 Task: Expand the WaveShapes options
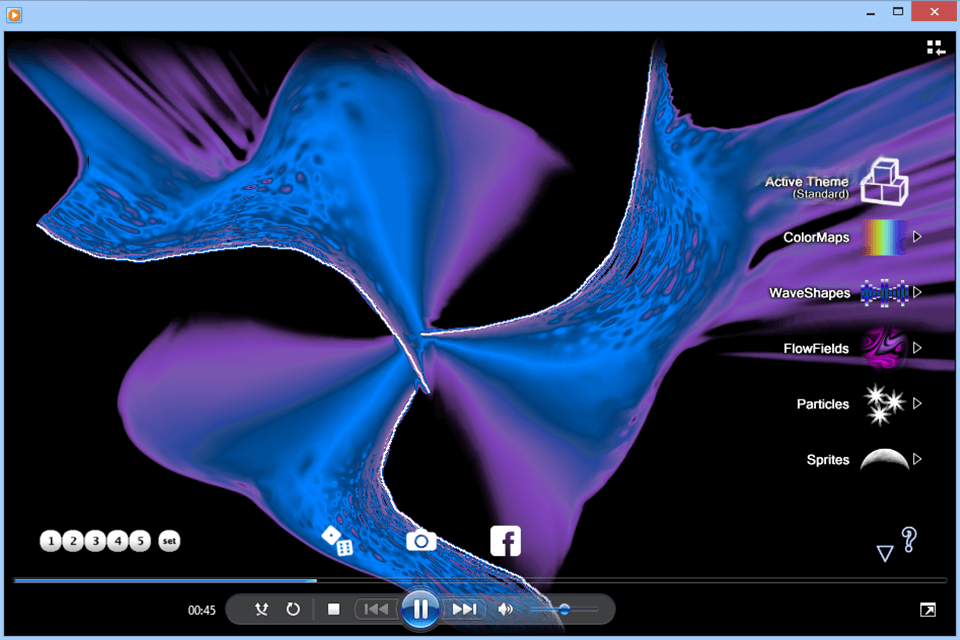pyautogui.click(x=918, y=292)
